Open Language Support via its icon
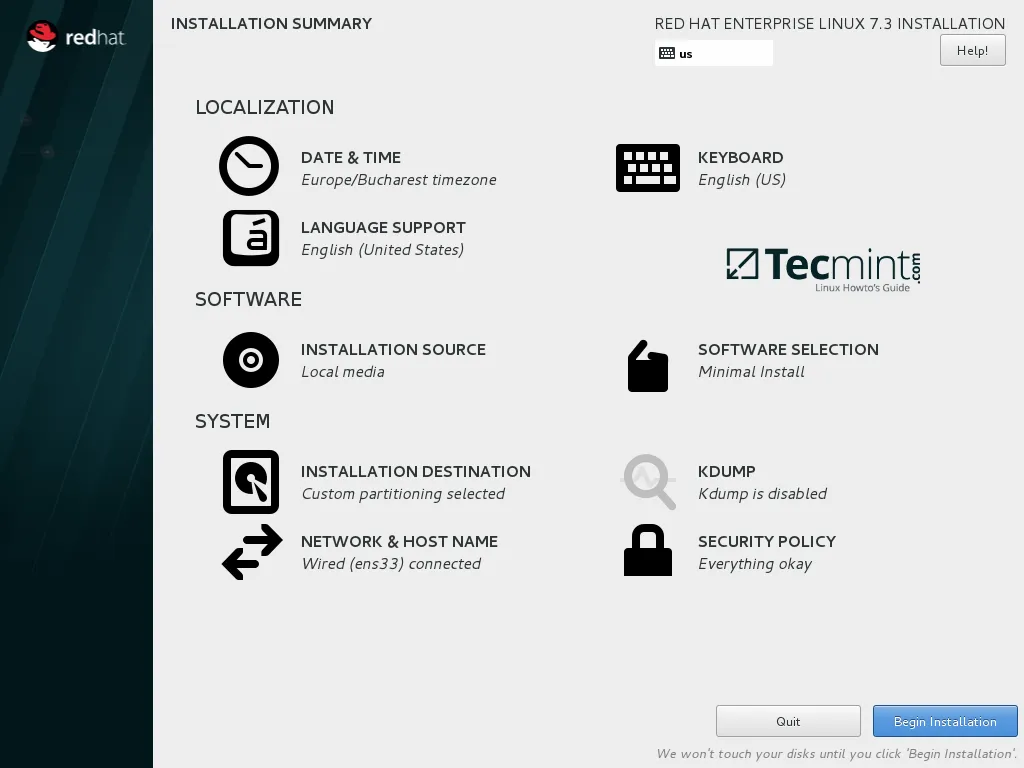 (x=250, y=237)
